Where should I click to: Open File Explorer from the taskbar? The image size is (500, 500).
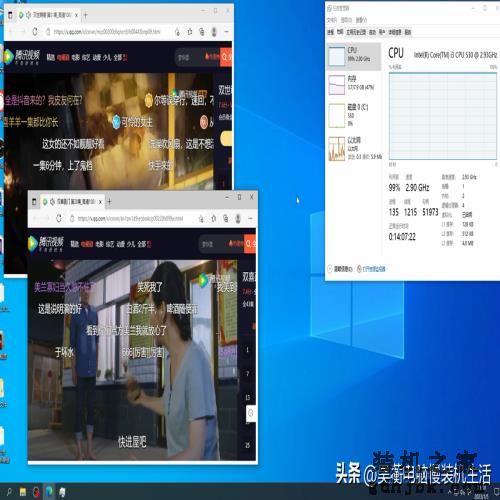(x=23, y=492)
